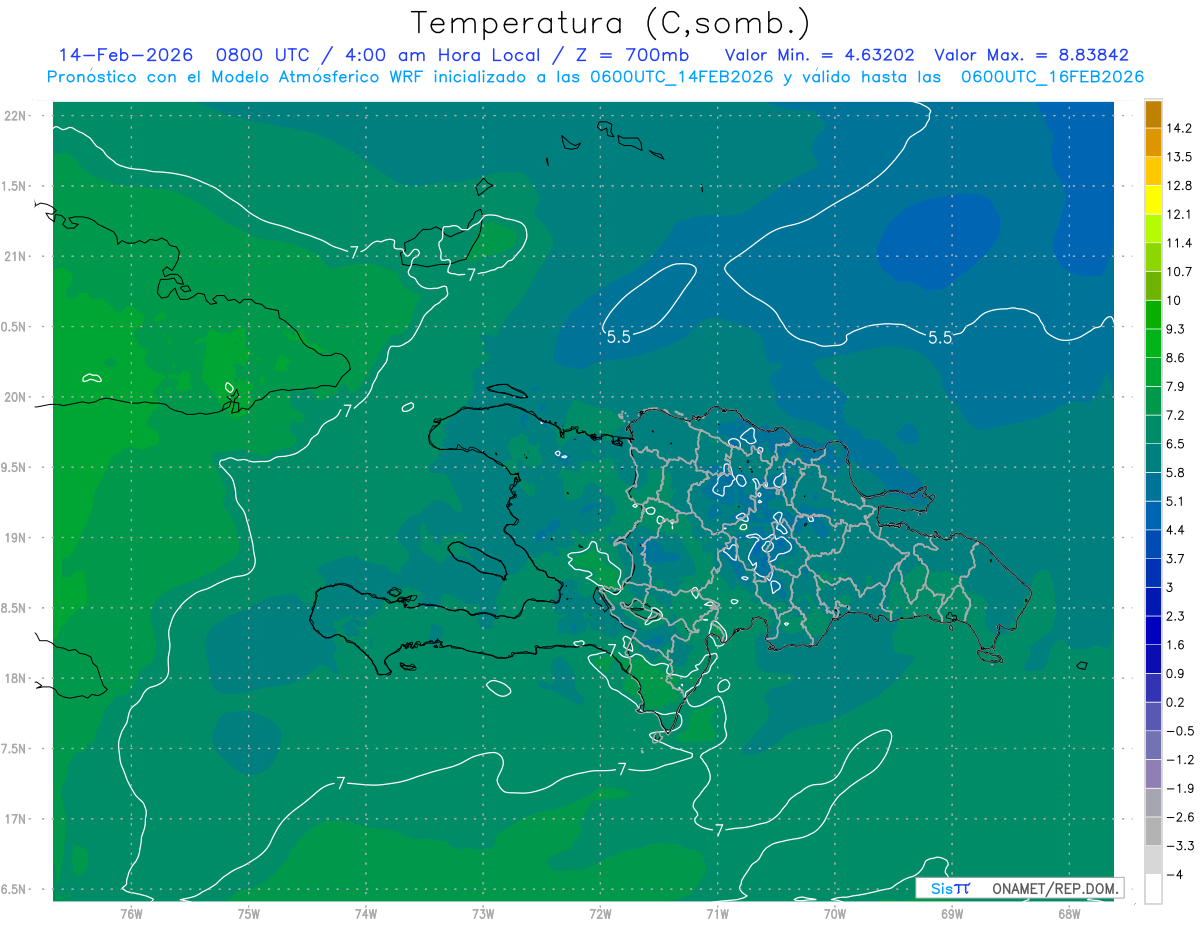The height and width of the screenshot is (927, 1200).
Task: Click the "19N" latitude axis label
Action: click(17, 538)
